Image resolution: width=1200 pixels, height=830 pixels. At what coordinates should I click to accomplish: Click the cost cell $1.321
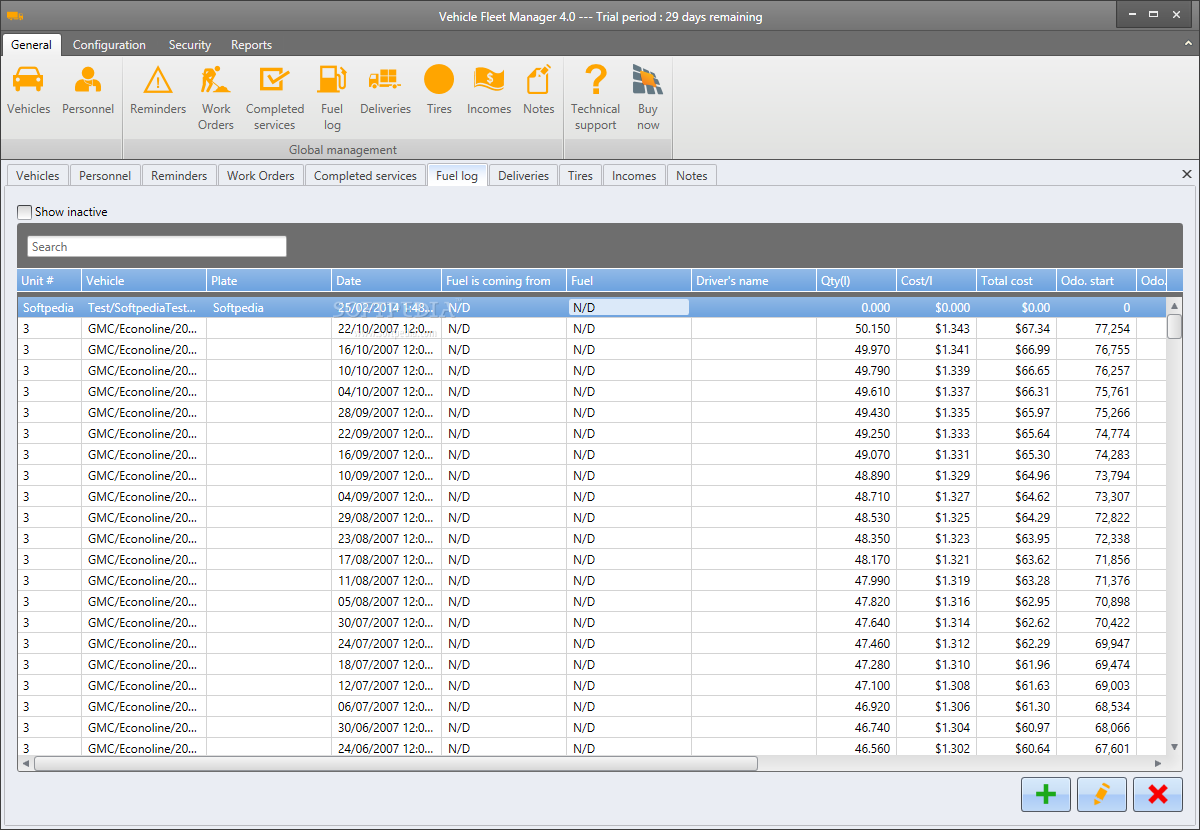click(x=936, y=559)
